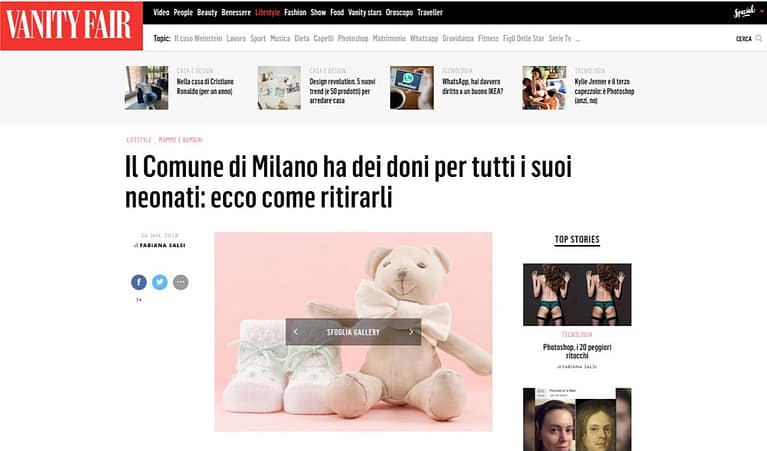Open Kylie Jenner Photoshop article thumbnail
Image resolution: width=767 pixels, height=451 pixels.
coord(544,88)
